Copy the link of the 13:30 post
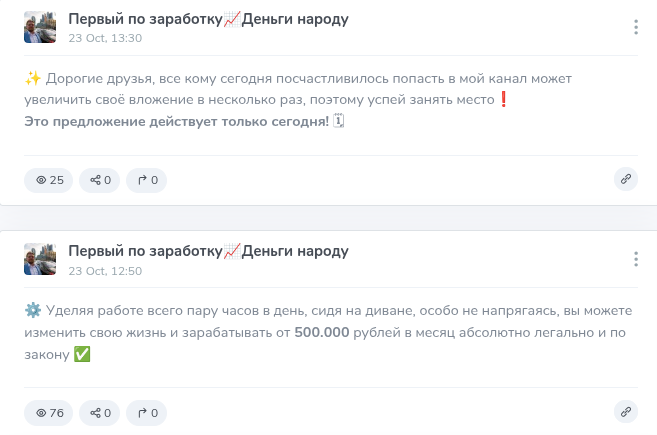657x435 pixels. point(626,179)
